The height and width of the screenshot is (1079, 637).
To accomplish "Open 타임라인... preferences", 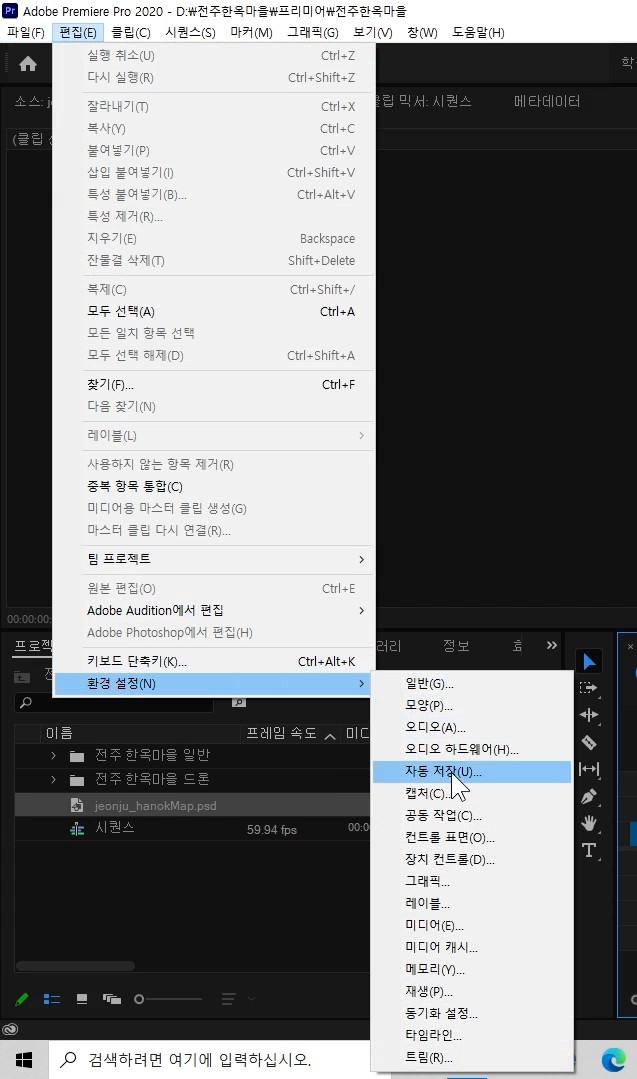I will 472,1035.
